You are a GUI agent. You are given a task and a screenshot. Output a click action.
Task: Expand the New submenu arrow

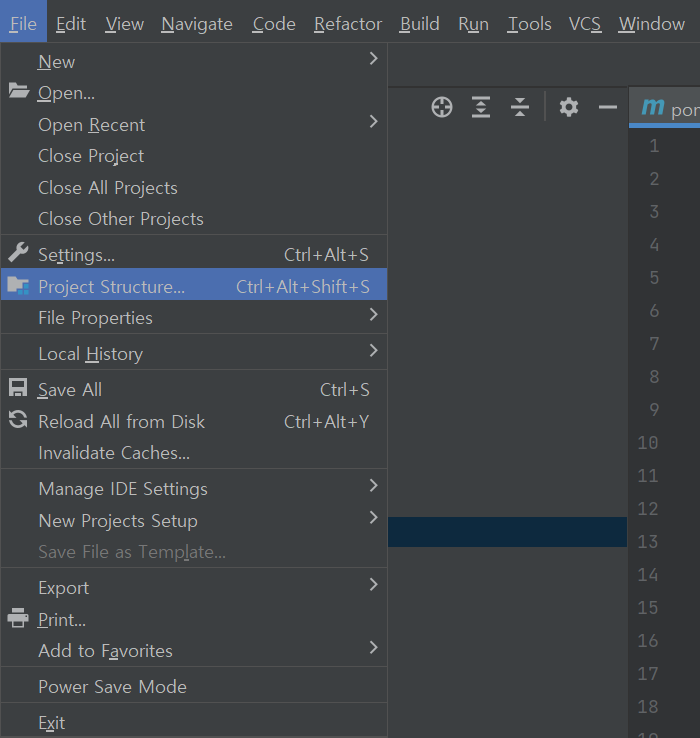(373, 58)
